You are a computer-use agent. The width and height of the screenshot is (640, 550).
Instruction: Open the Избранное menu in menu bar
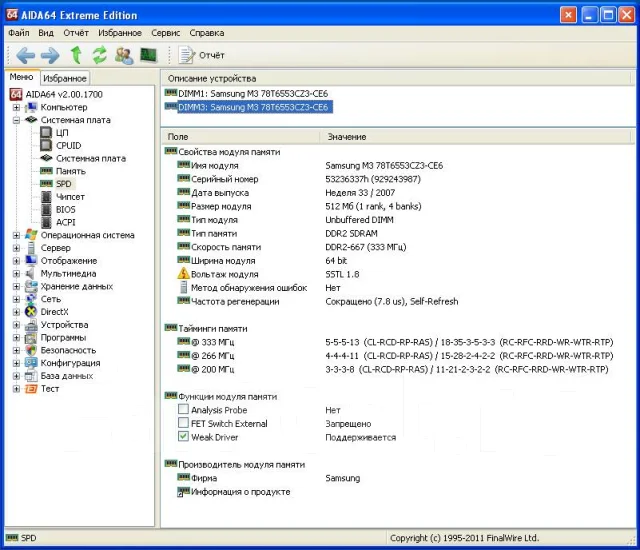pyautogui.click(x=120, y=33)
